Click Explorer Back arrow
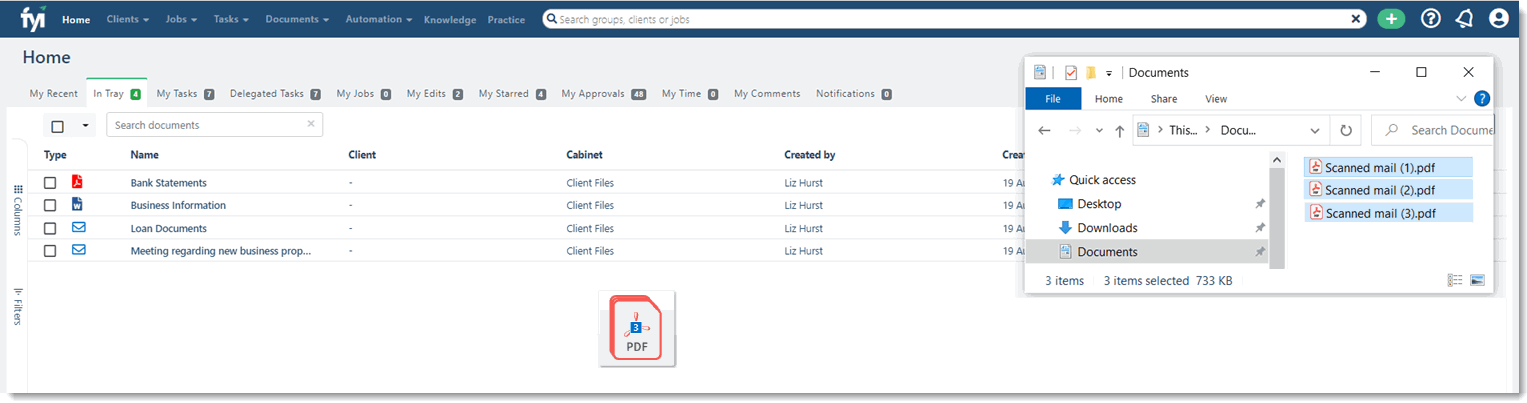This screenshot has width=1527, height=403. point(1044,130)
